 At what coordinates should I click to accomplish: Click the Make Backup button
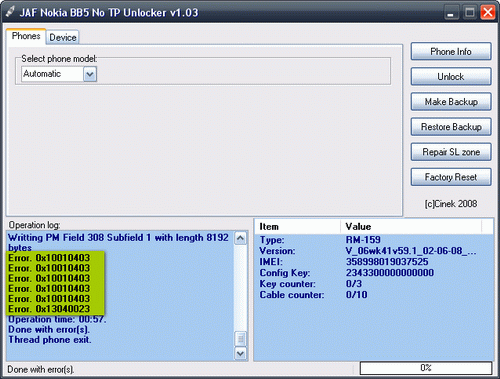click(451, 102)
